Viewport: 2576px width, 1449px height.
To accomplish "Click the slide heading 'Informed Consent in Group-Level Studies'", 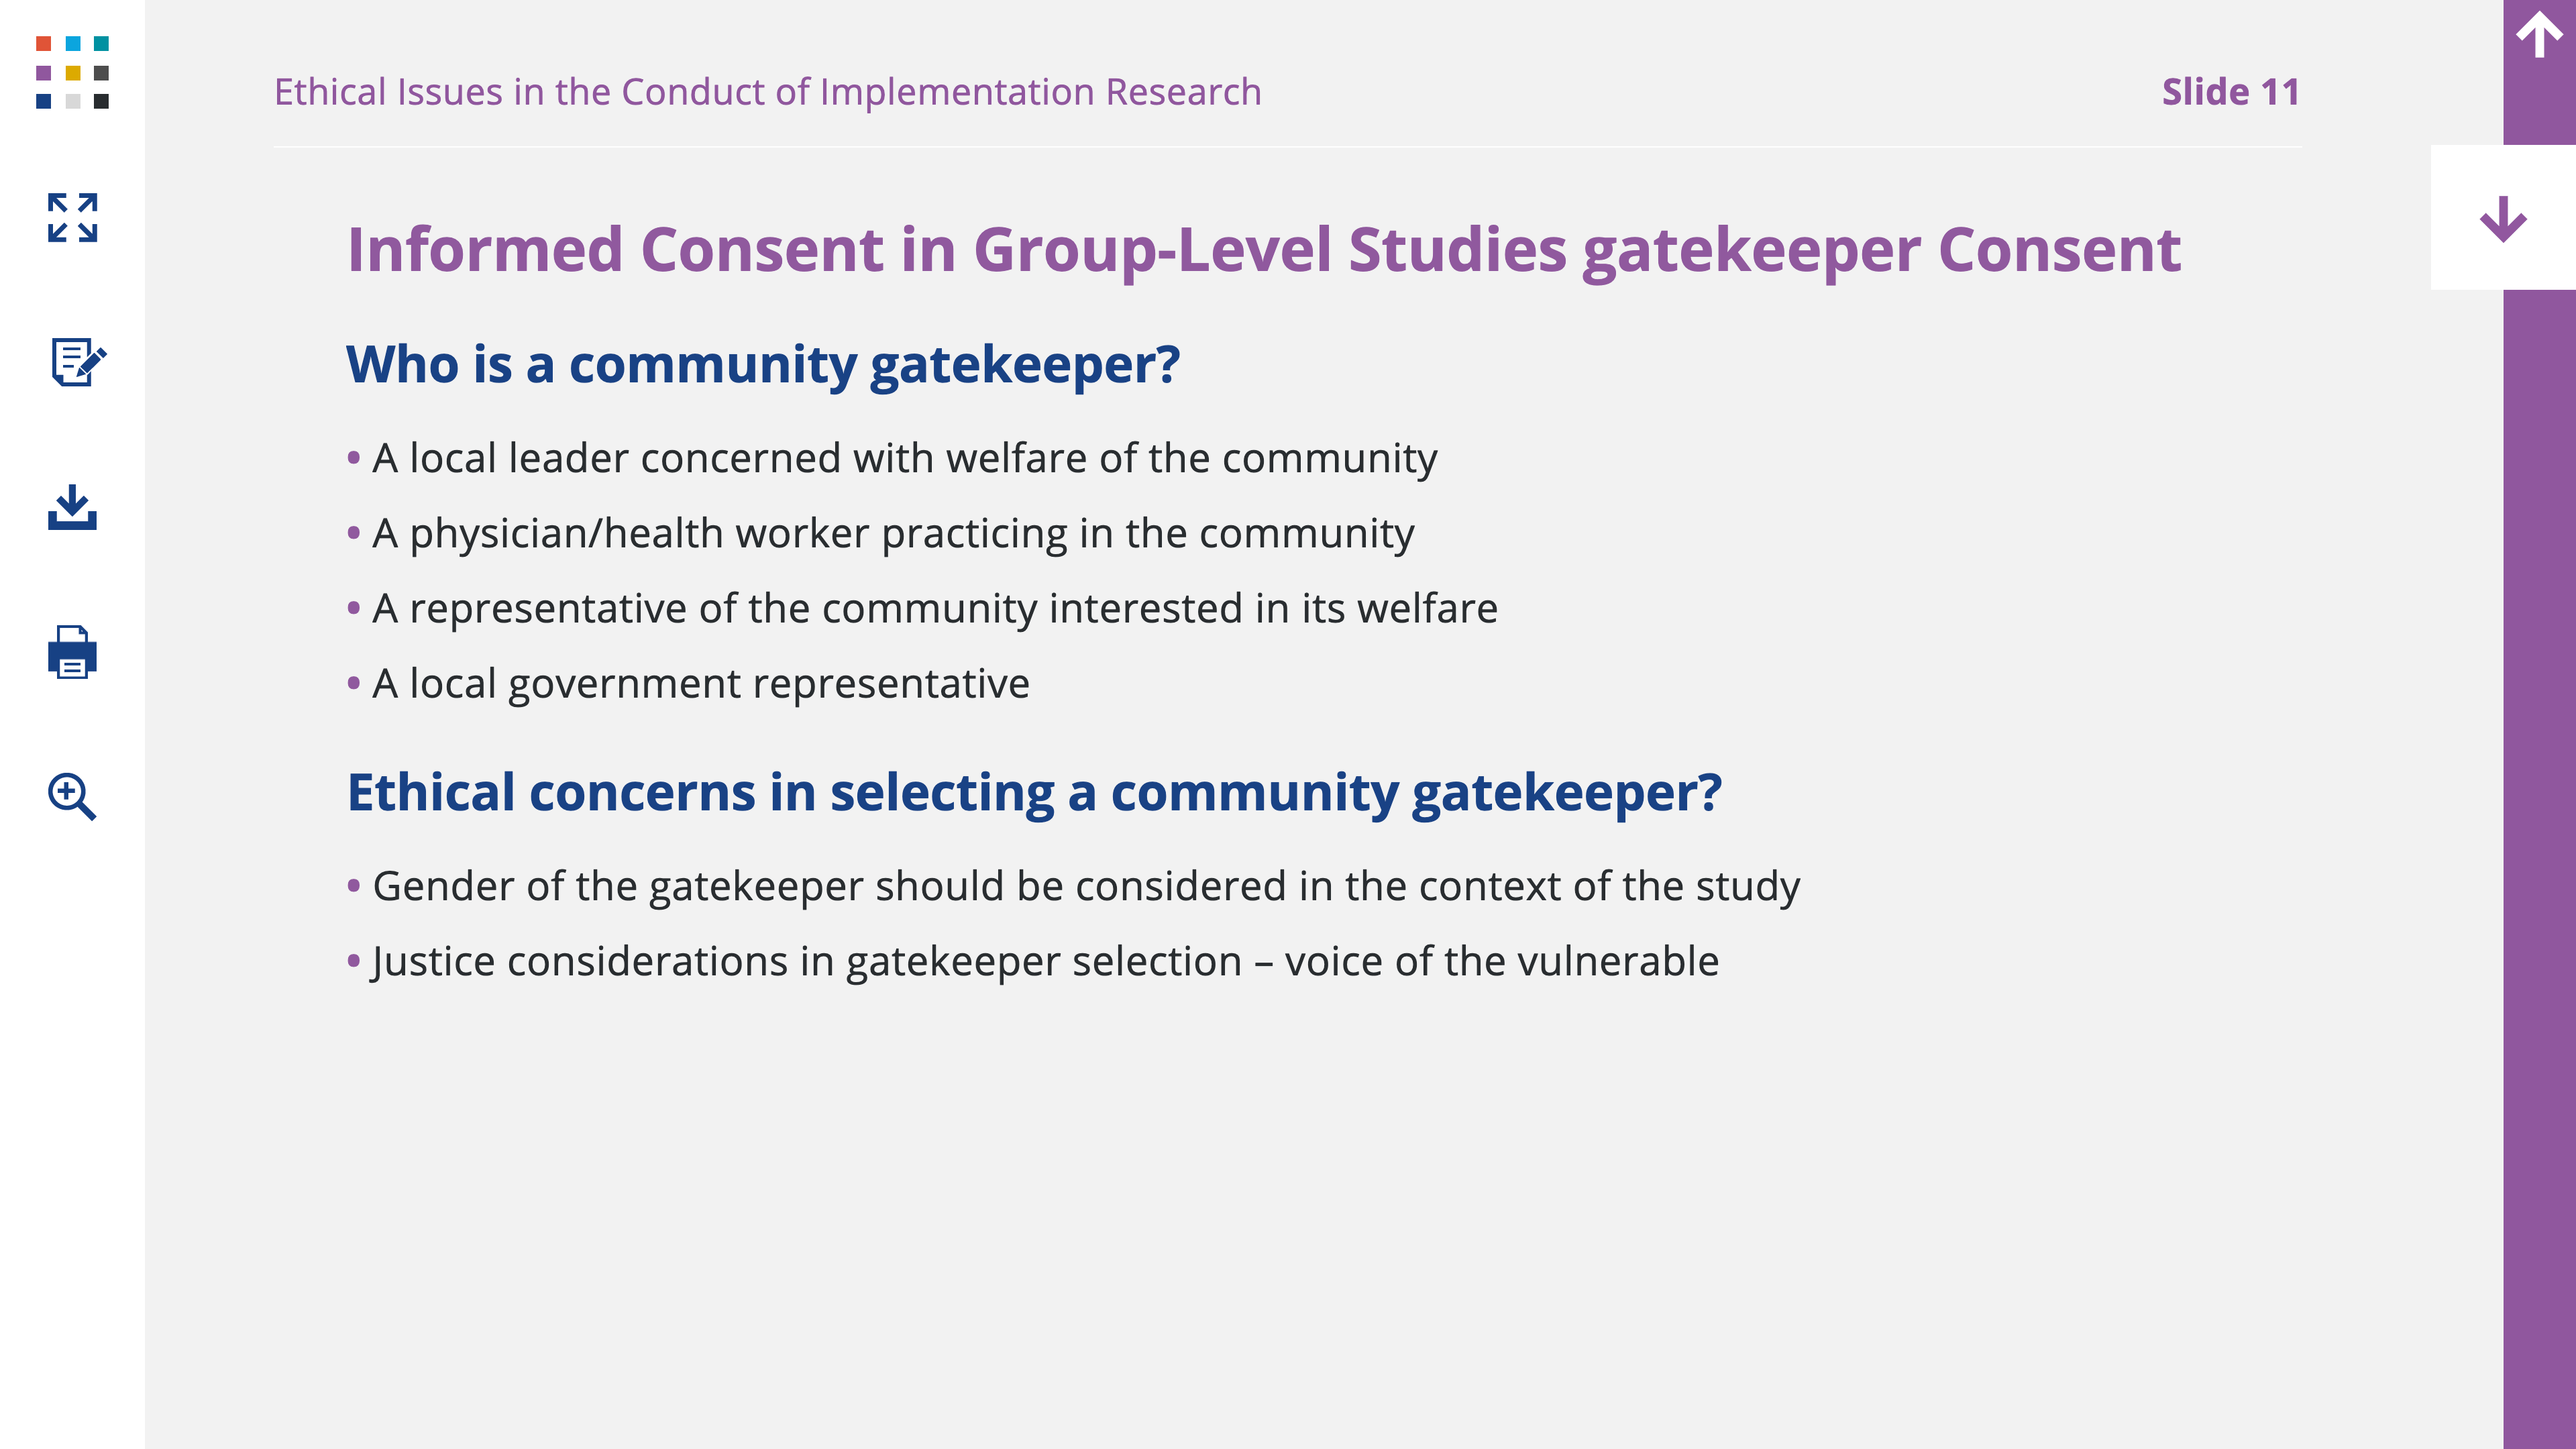I will [x=956, y=250].
